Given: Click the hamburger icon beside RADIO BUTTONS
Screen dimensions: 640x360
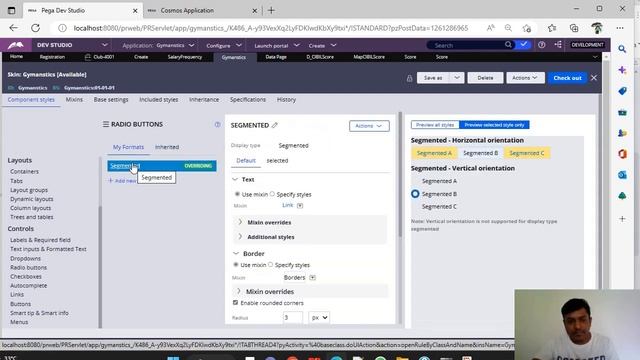Looking at the screenshot, I should tap(106, 124).
